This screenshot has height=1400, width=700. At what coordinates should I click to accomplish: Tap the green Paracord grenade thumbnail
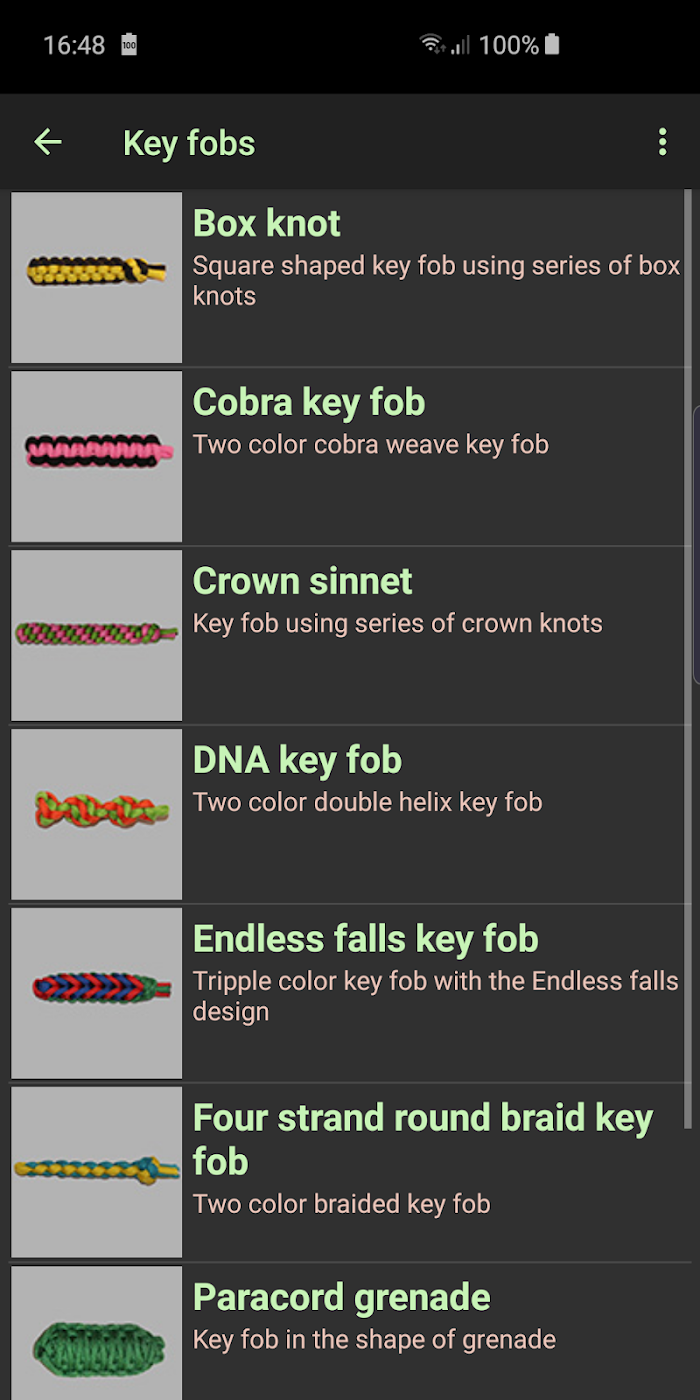click(97, 1334)
